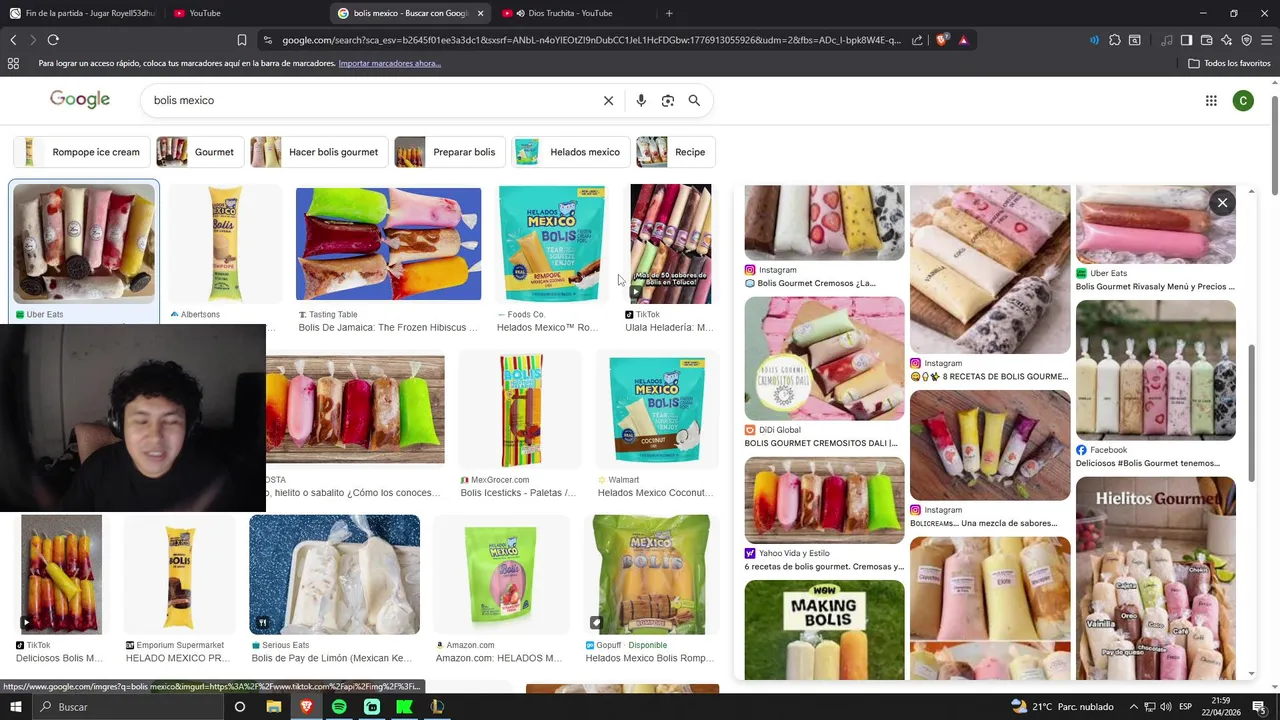Open the tab search icon in toolbar

click(1134, 40)
